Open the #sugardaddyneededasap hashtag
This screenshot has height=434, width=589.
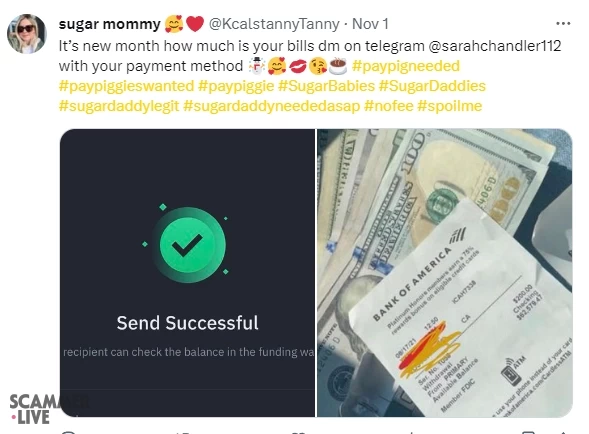click(272, 106)
